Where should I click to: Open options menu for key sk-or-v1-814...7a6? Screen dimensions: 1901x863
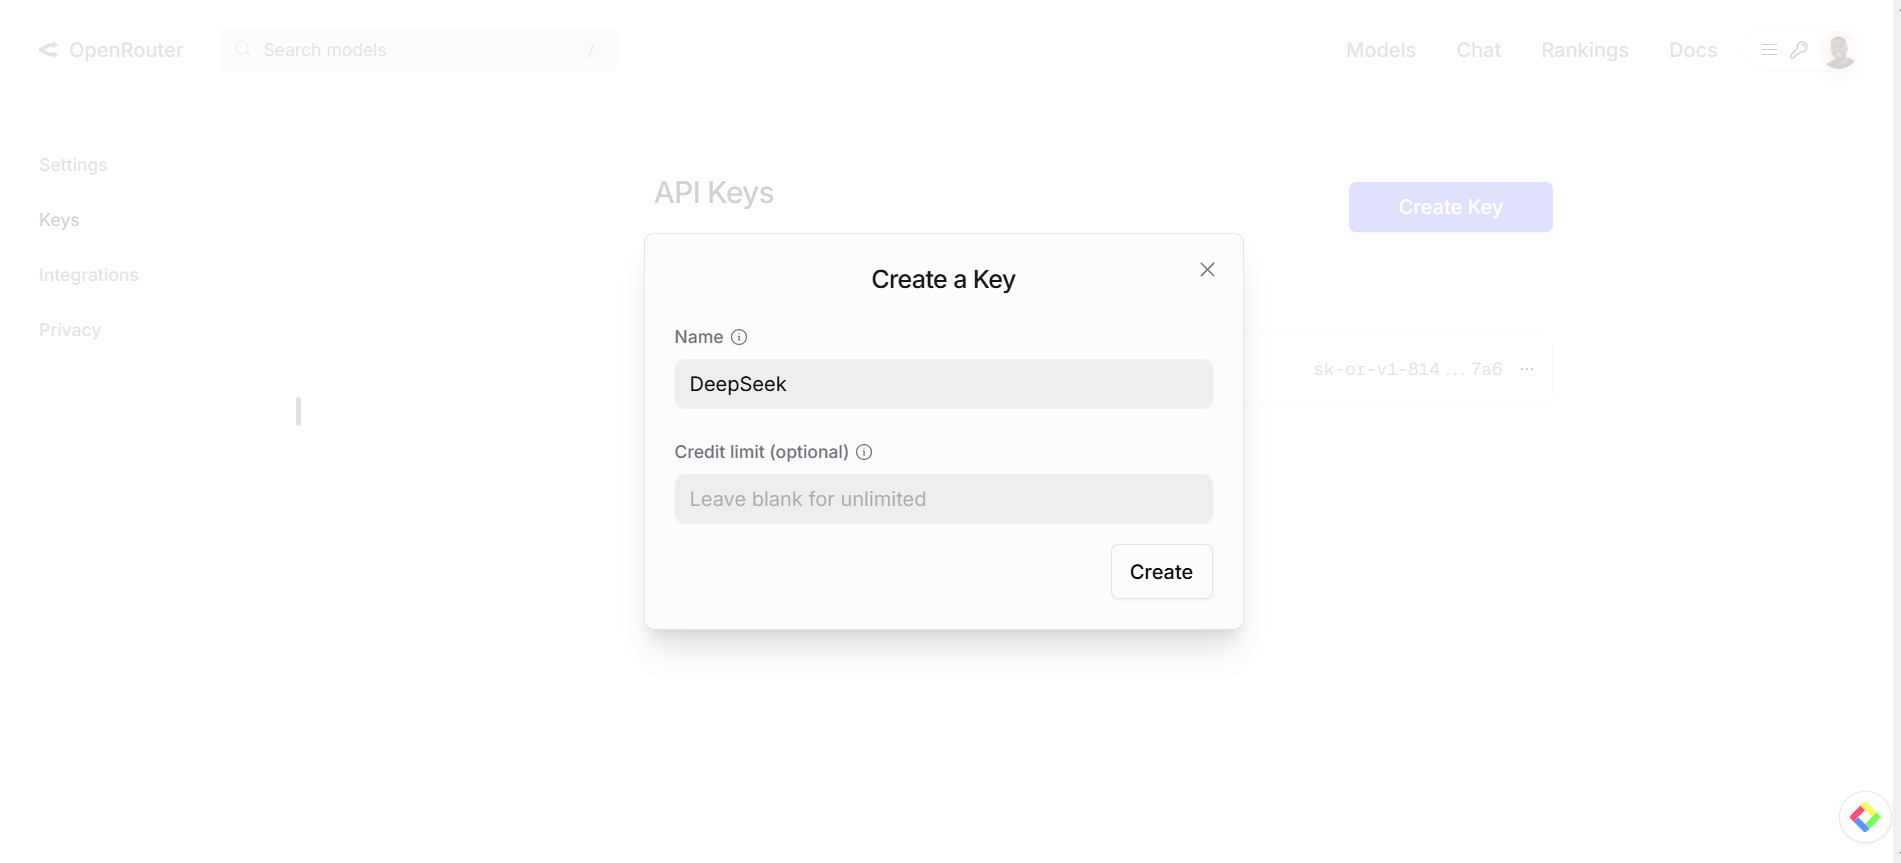click(x=1527, y=369)
